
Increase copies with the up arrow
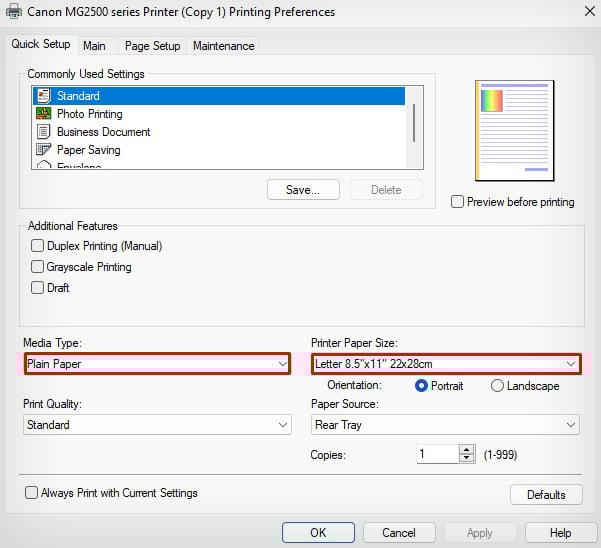tap(466, 450)
